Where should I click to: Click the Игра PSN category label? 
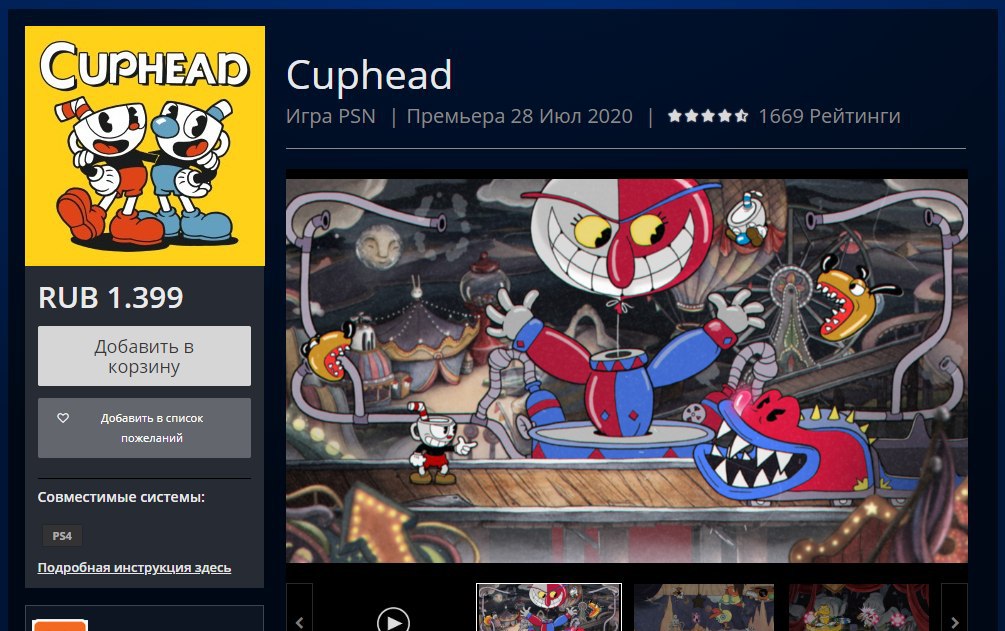(x=331, y=116)
